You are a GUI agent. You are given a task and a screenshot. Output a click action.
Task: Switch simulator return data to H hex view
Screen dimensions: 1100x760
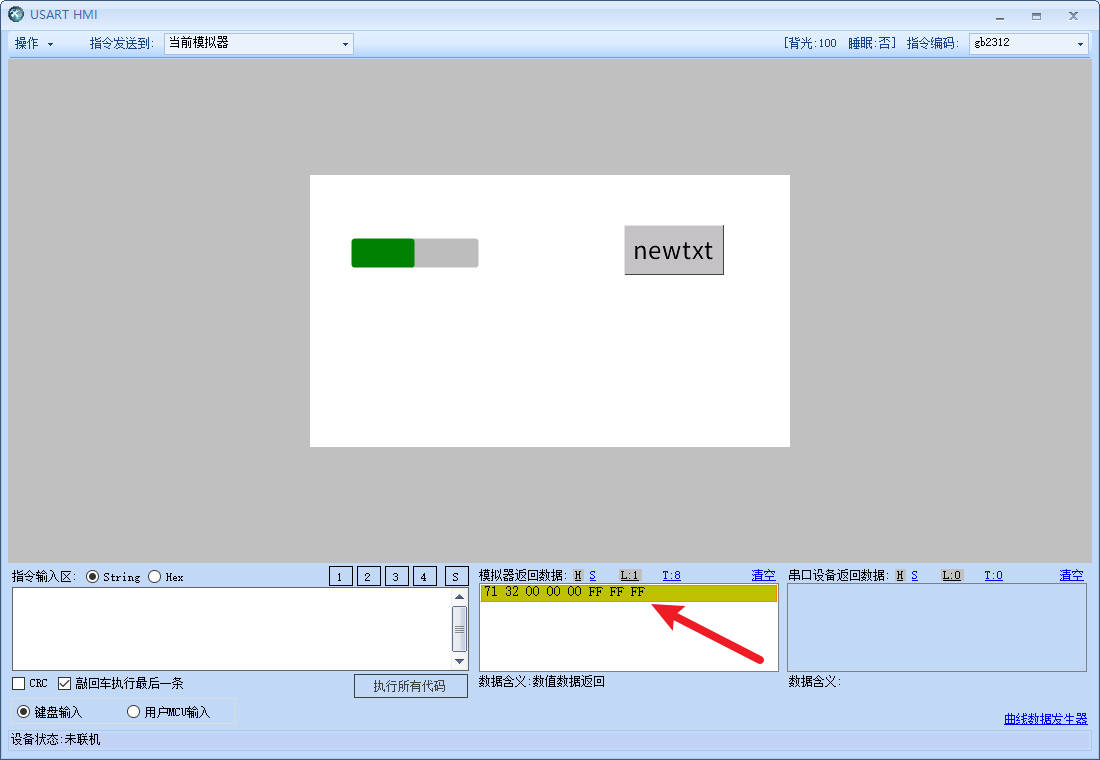[578, 575]
